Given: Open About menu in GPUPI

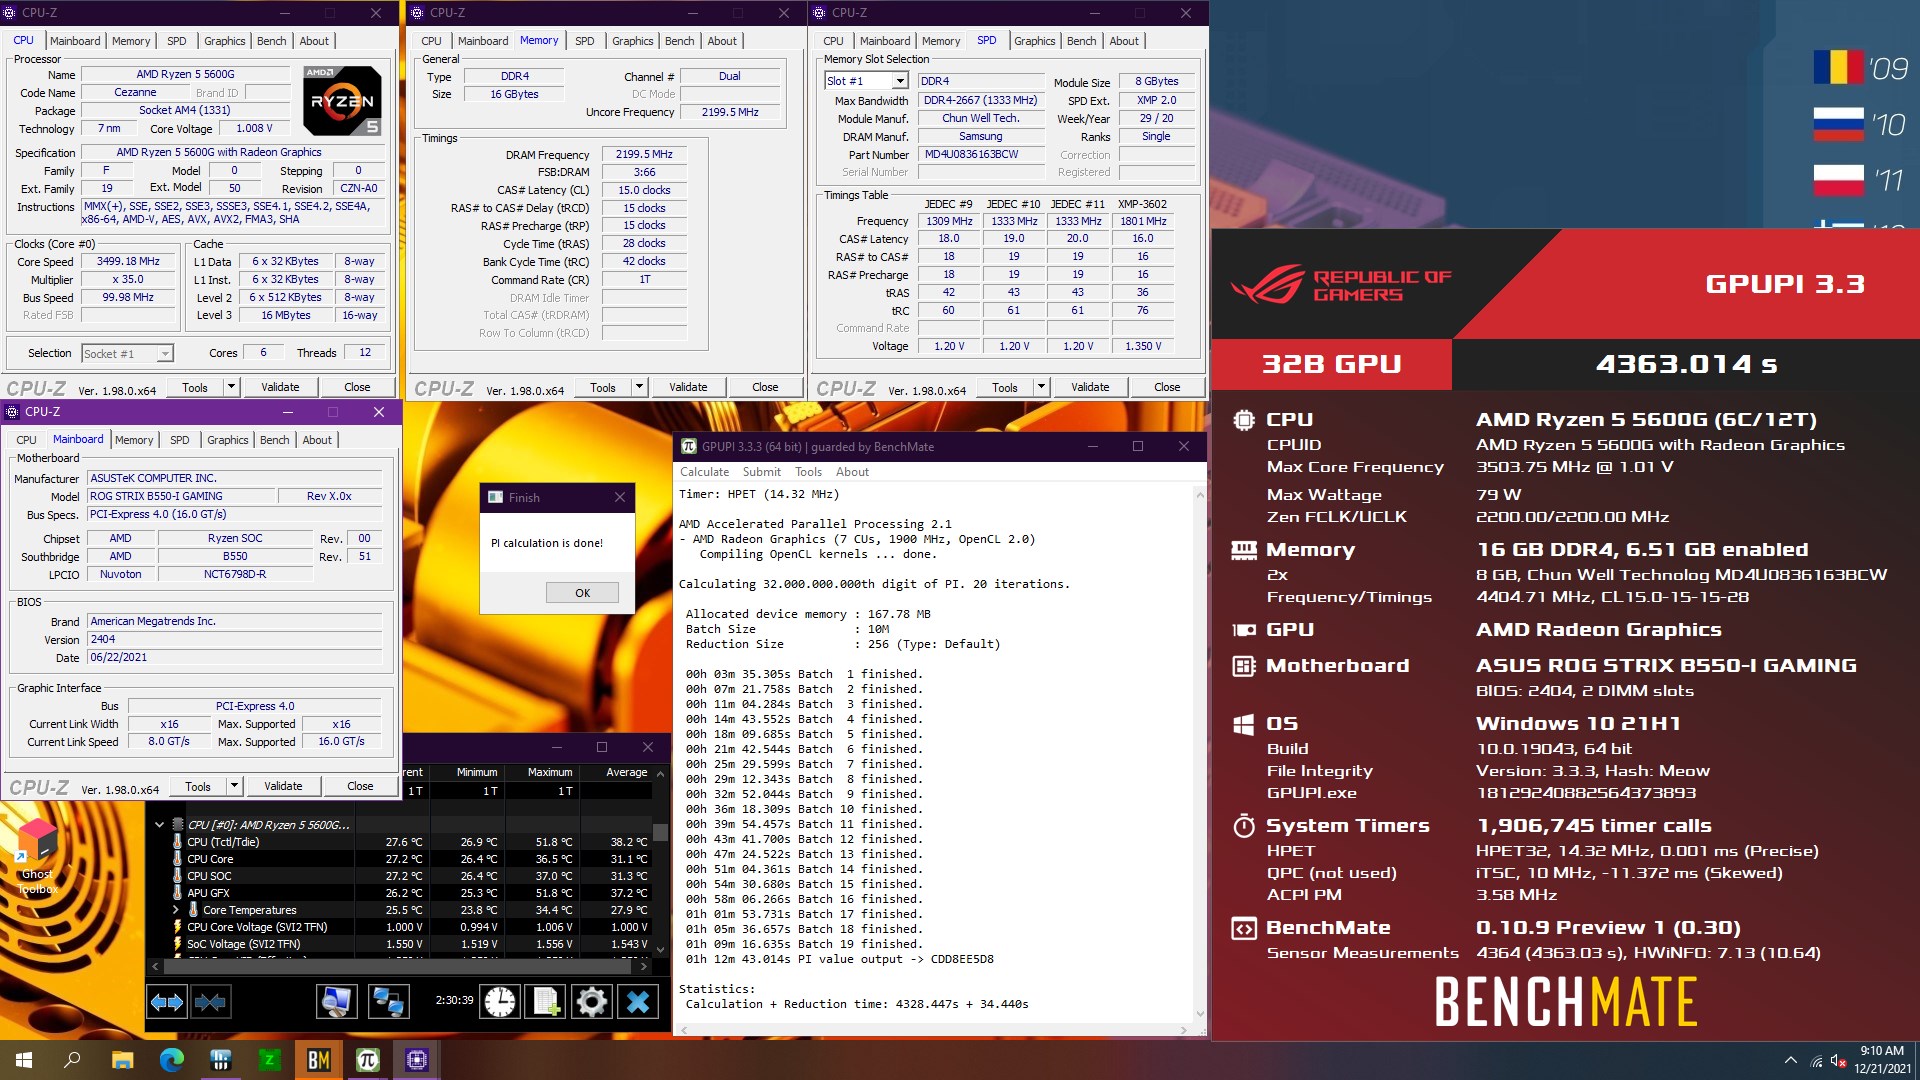Looking at the screenshot, I should [x=852, y=472].
